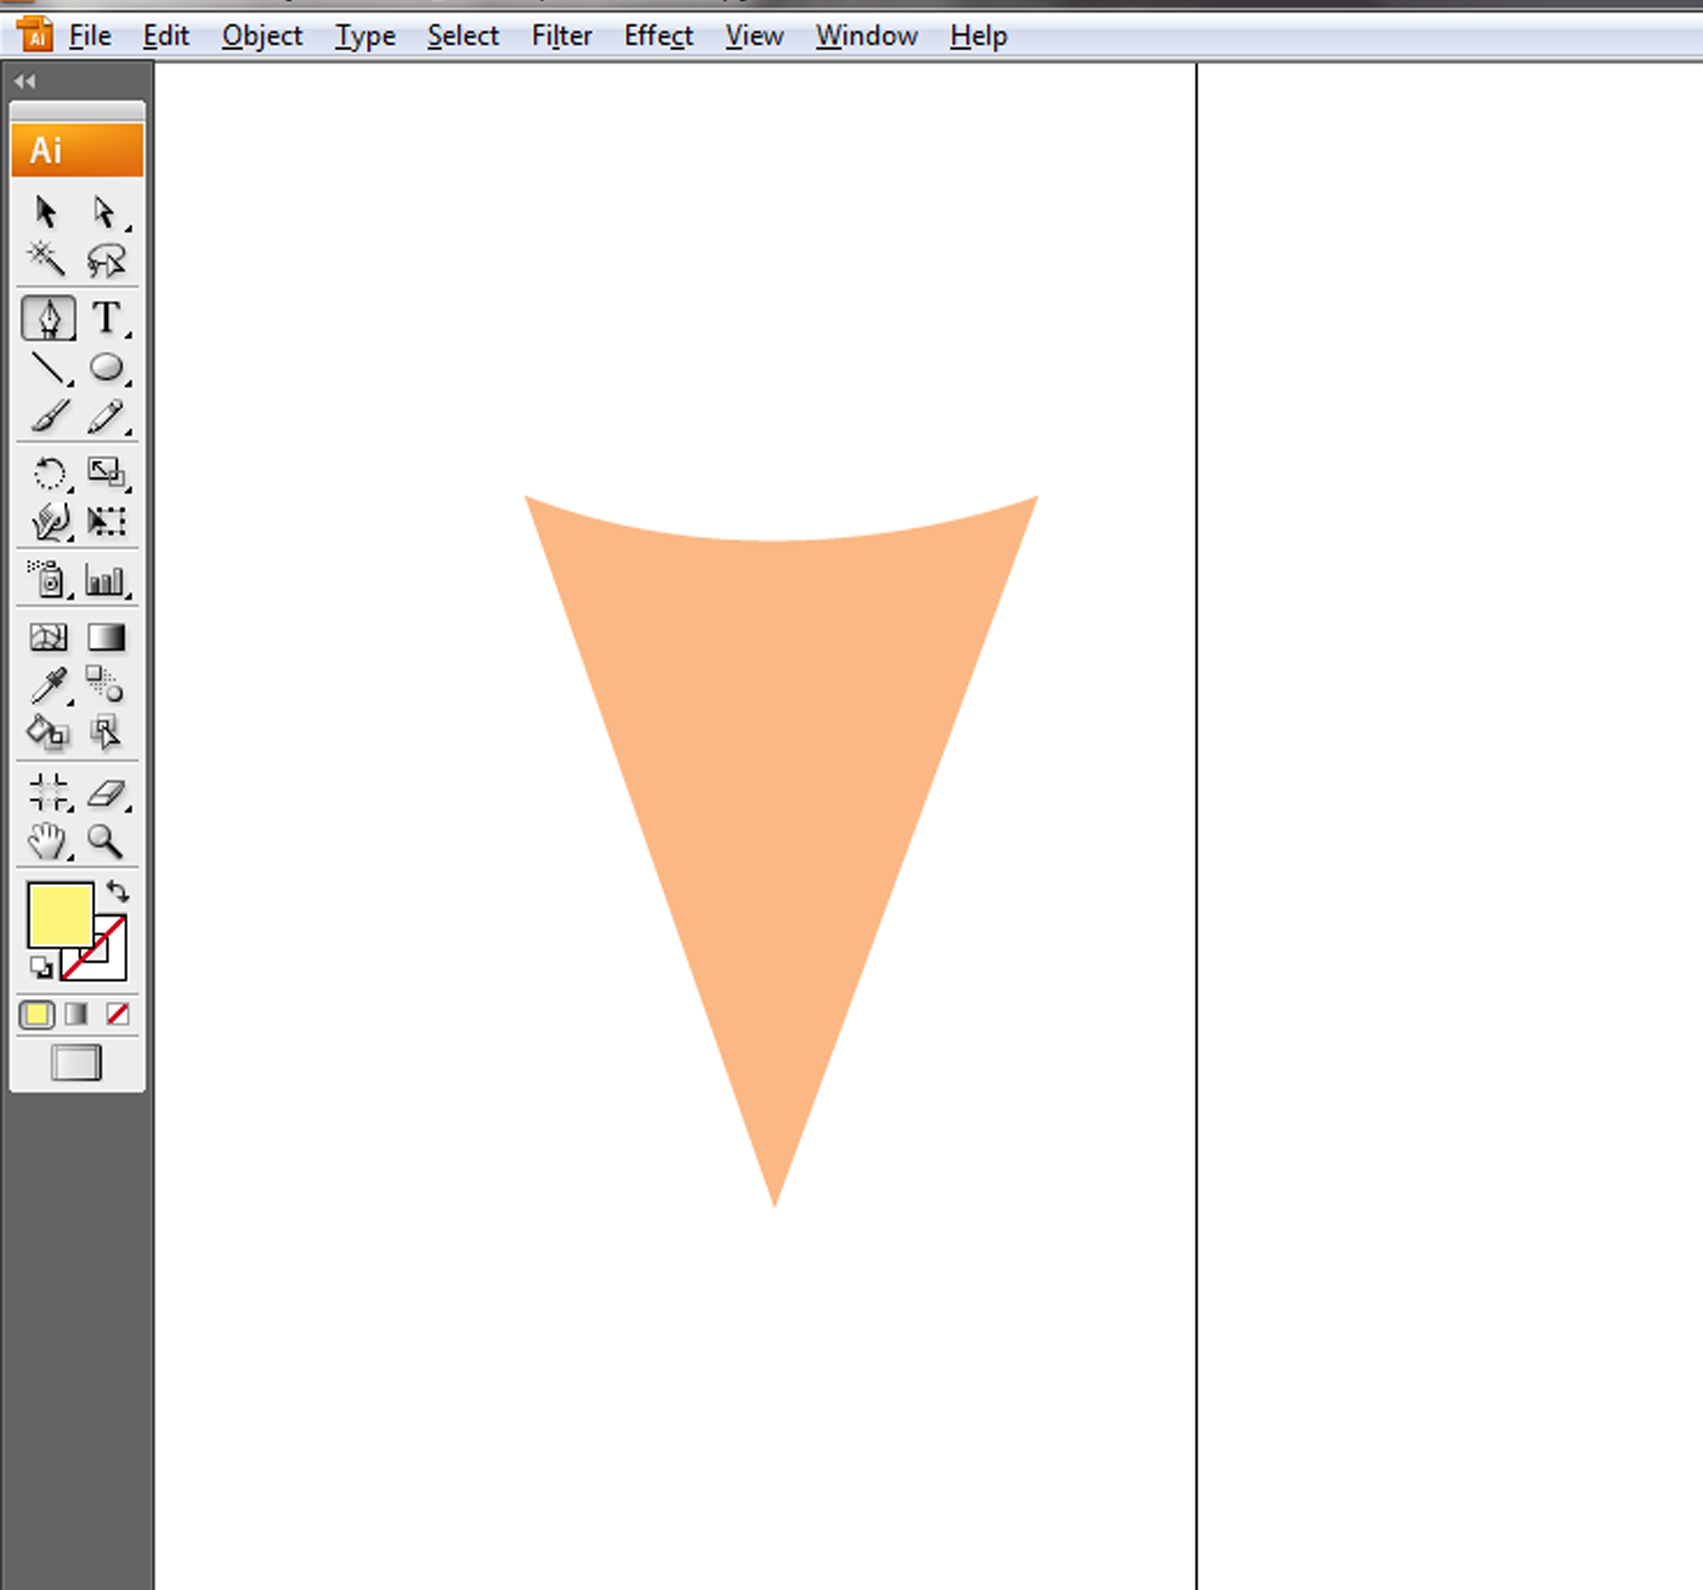
Task: Pick the Hand tool
Action: point(47,842)
